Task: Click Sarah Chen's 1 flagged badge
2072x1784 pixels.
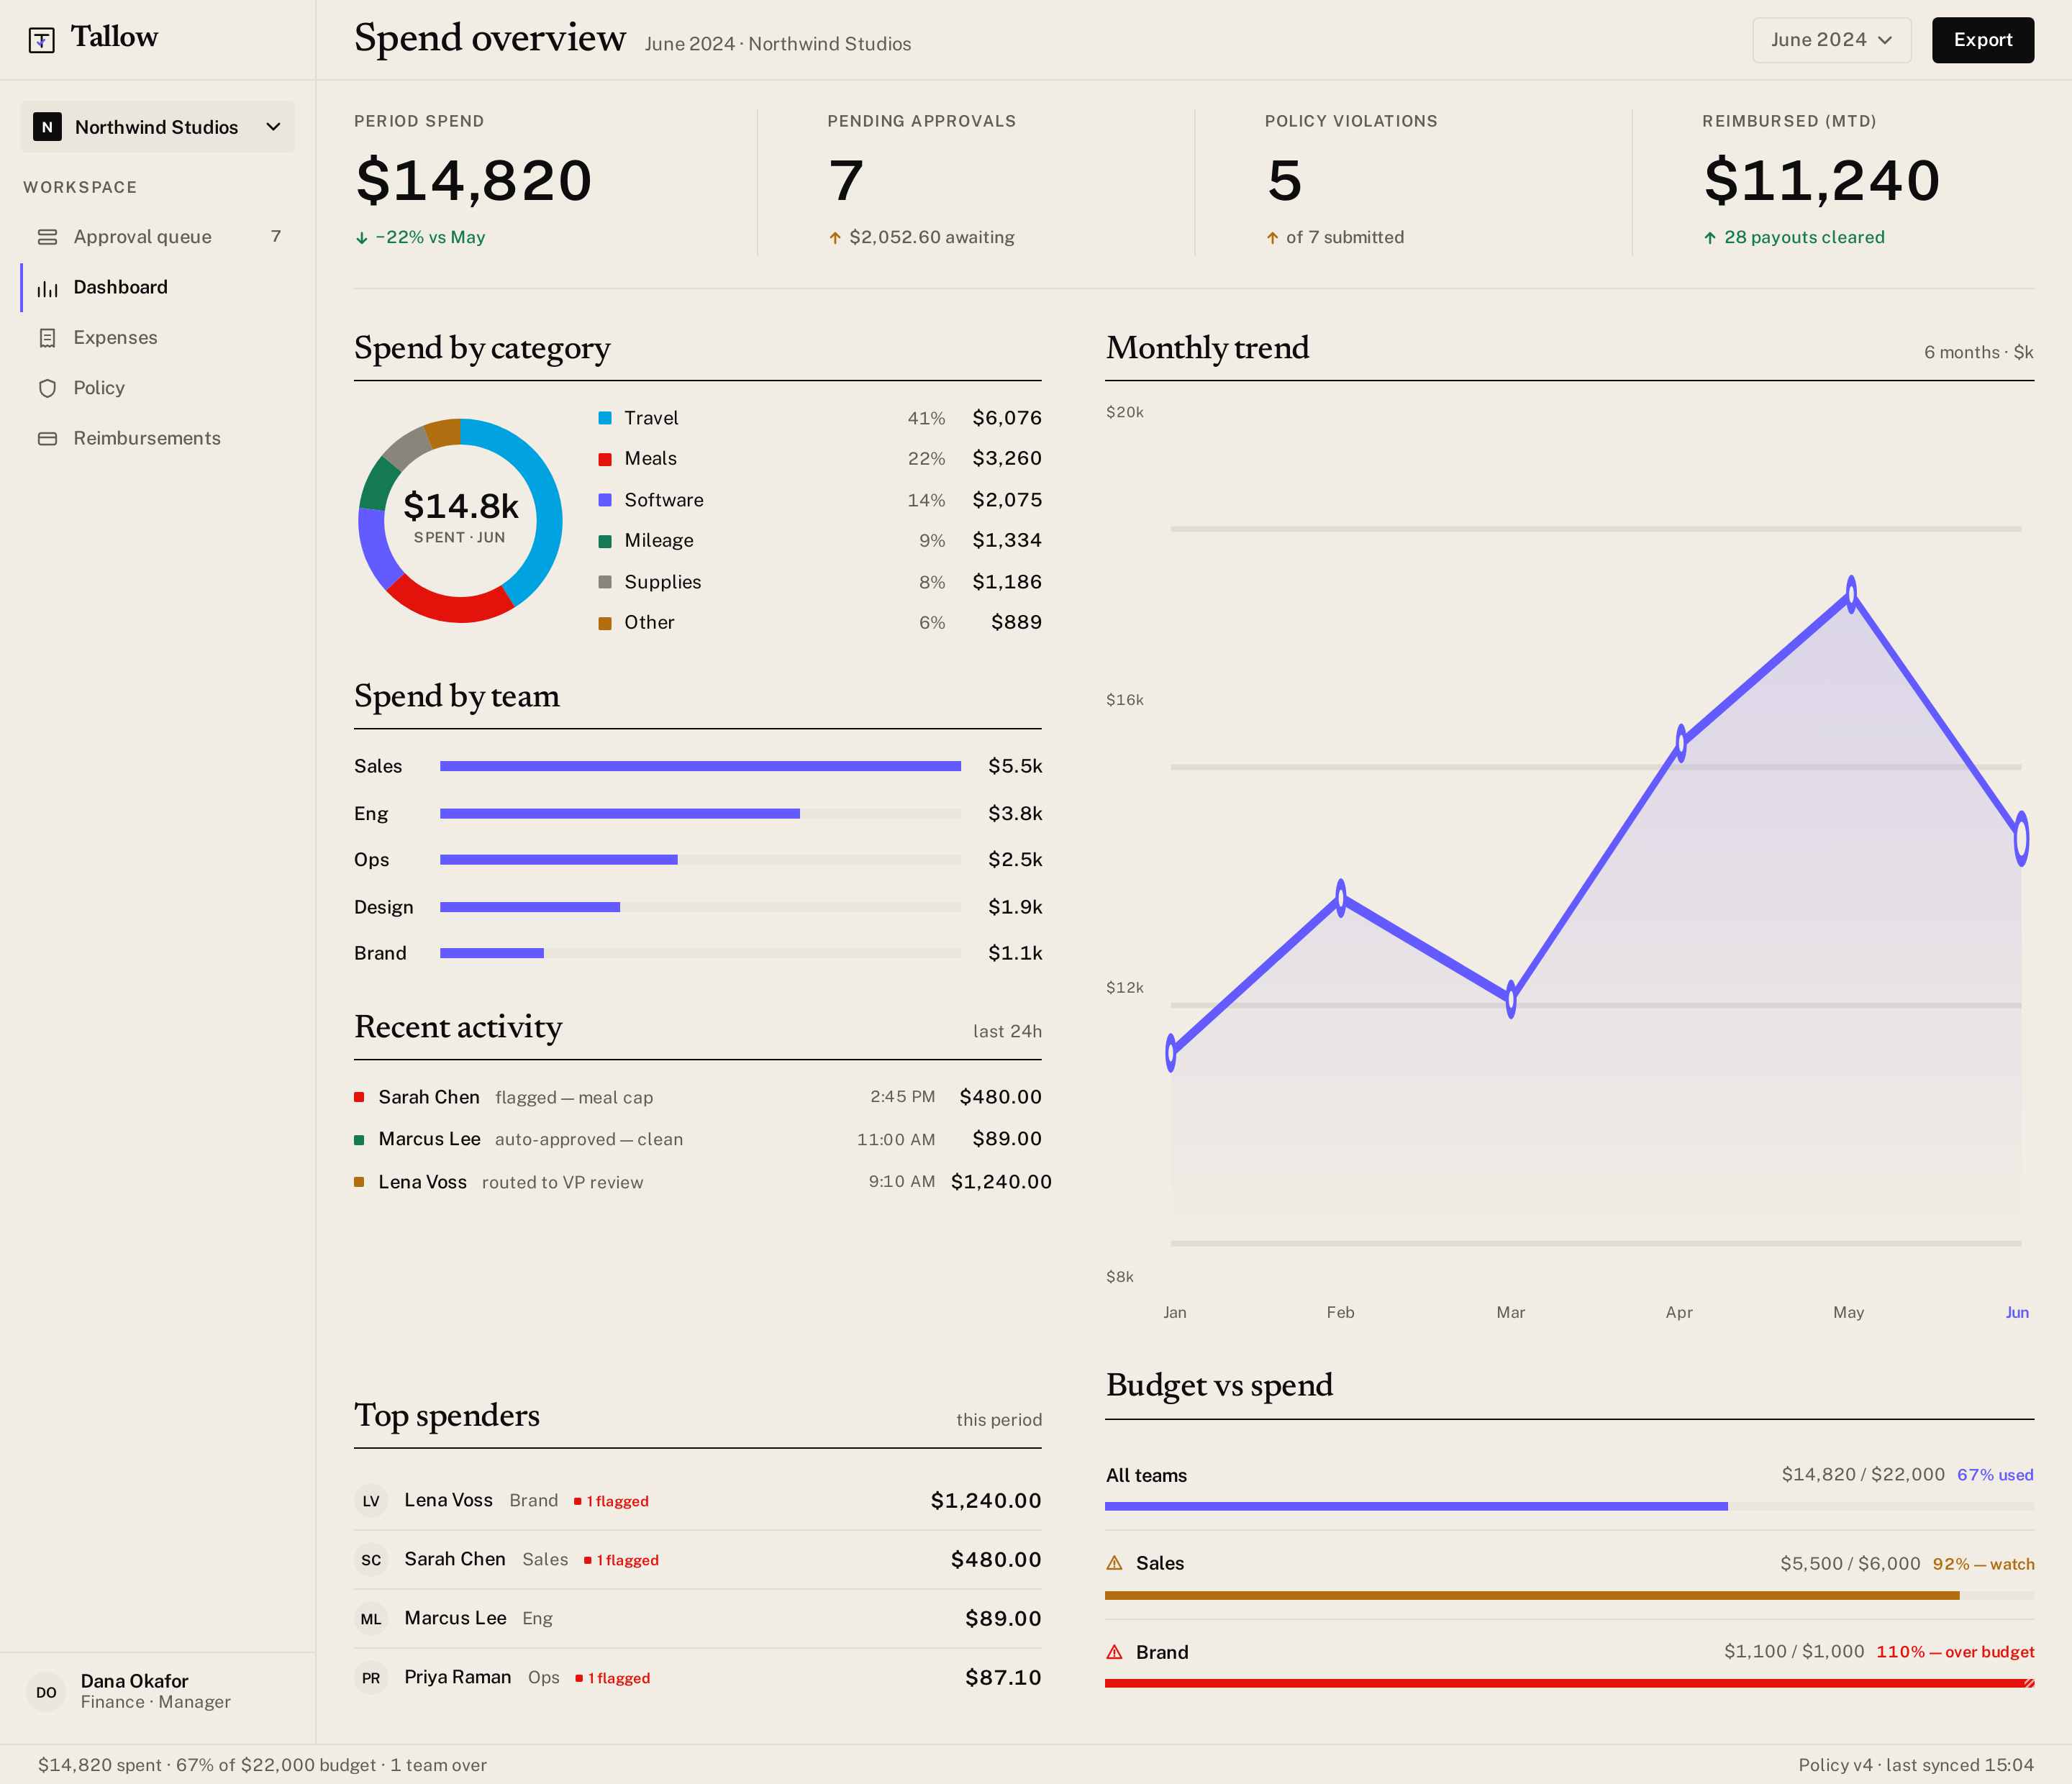Action: (x=621, y=1560)
